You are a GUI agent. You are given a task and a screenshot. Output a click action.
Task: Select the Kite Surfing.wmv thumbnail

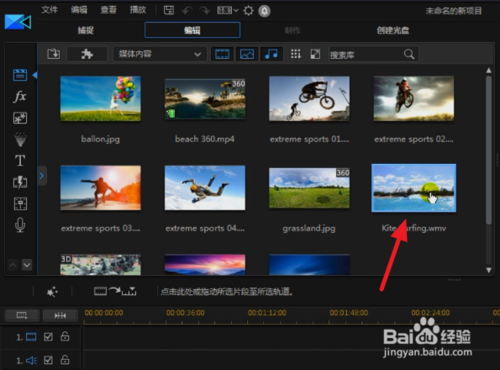[x=414, y=188]
